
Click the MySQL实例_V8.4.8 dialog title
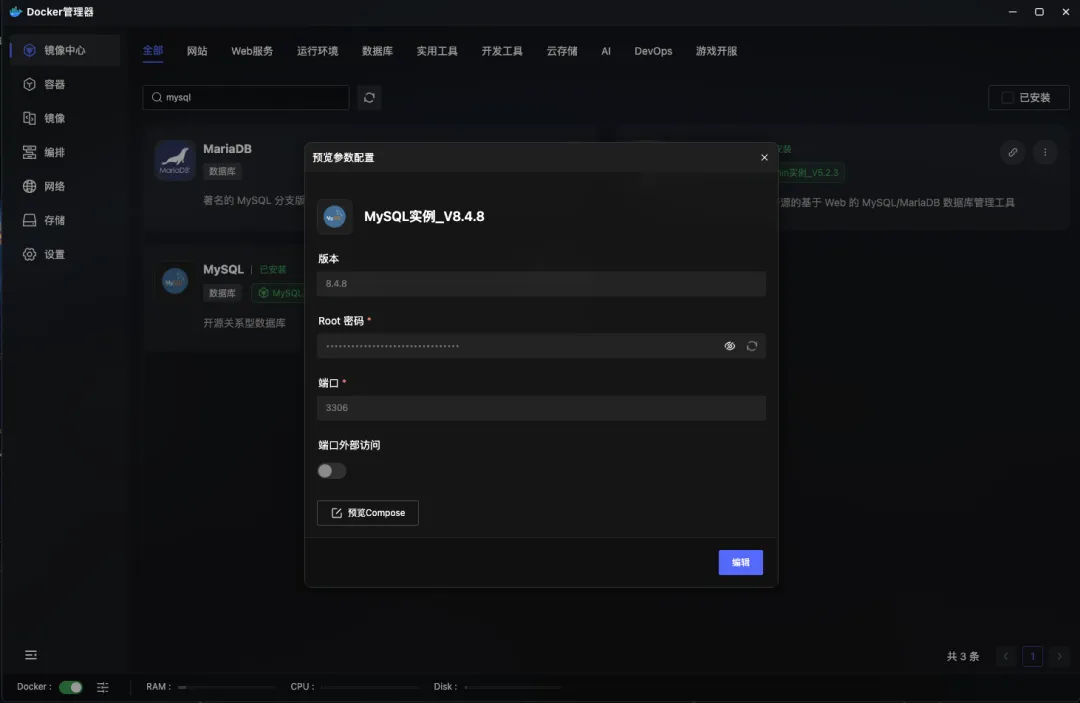tap(424, 216)
